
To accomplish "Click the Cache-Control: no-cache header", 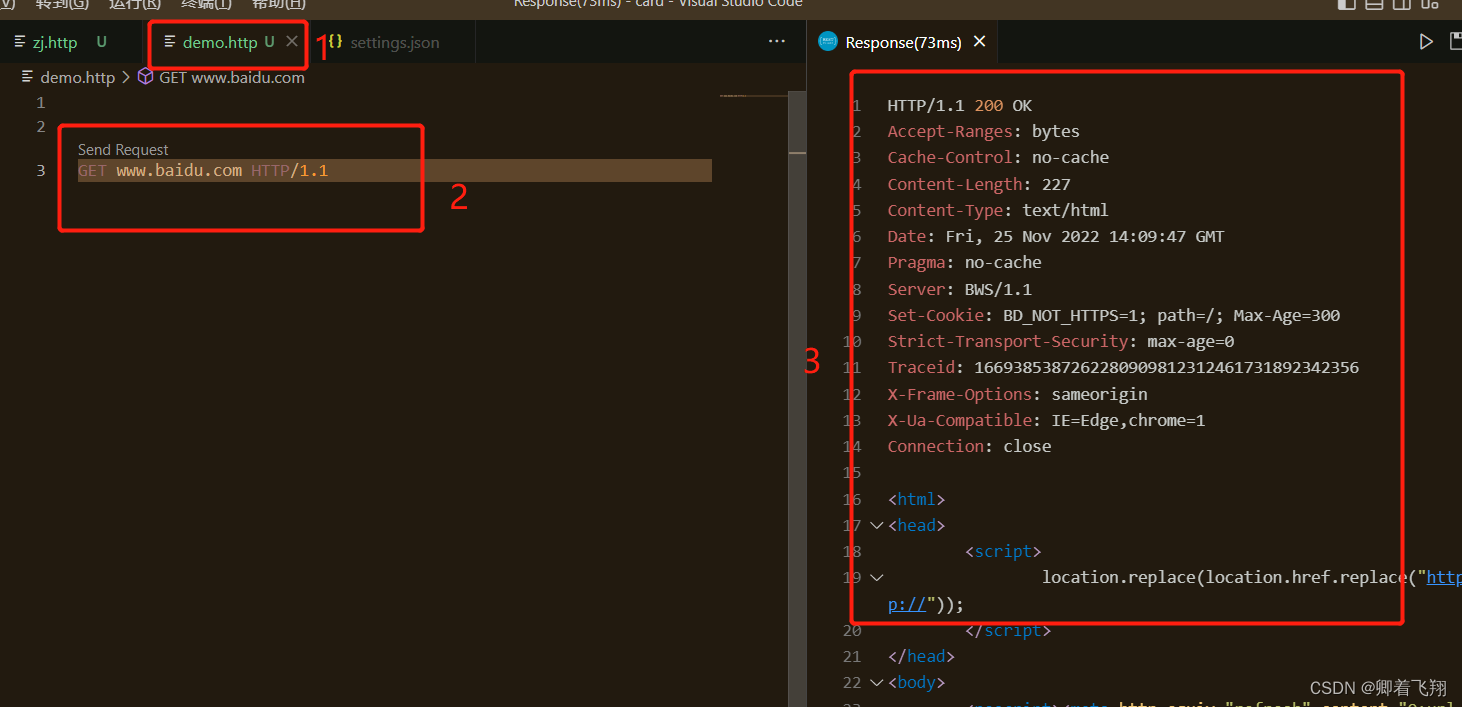I will [x=998, y=157].
